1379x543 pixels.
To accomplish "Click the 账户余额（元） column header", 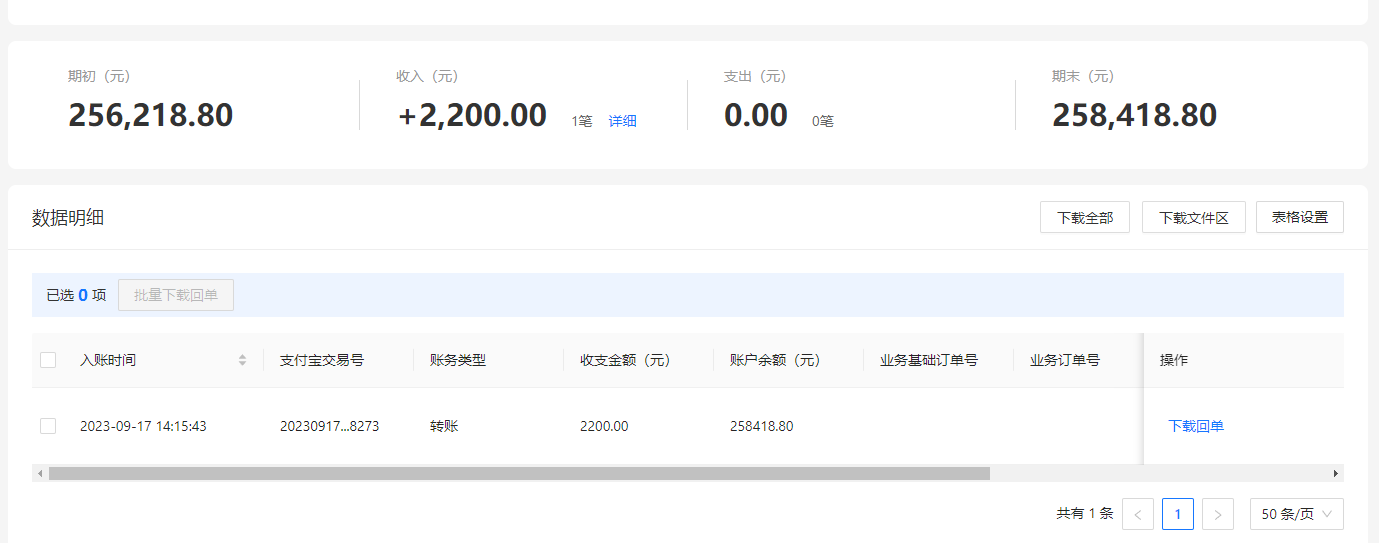I will 775,360.
